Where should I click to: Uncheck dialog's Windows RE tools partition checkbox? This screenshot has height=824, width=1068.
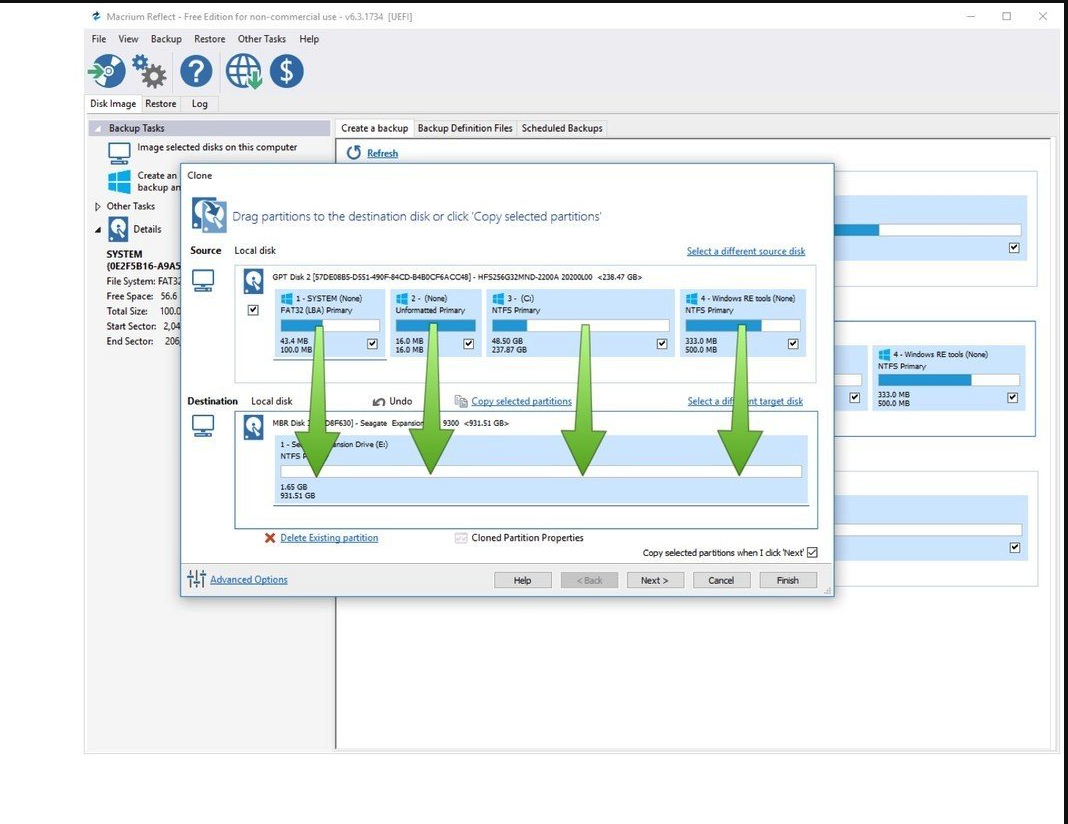[793, 344]
